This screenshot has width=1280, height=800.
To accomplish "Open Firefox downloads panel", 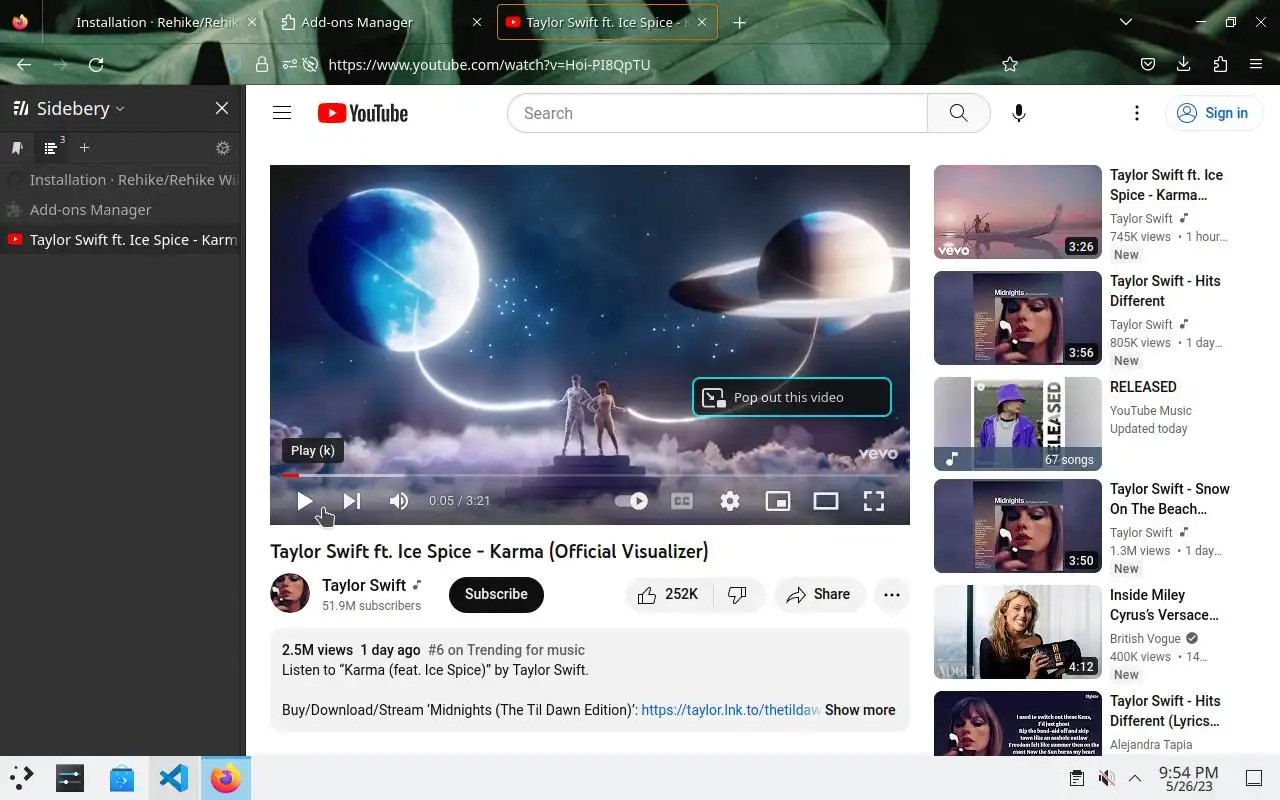I will pos(1184,64).
